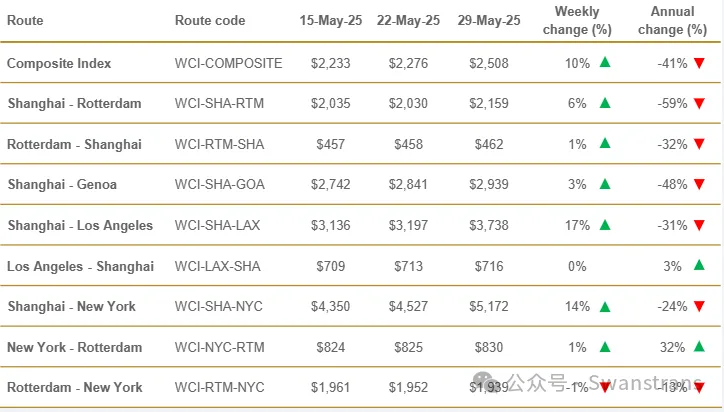Select the 29-May-25 column header
The height and width of the screenshot is (412, 724).
click(489, 20)
